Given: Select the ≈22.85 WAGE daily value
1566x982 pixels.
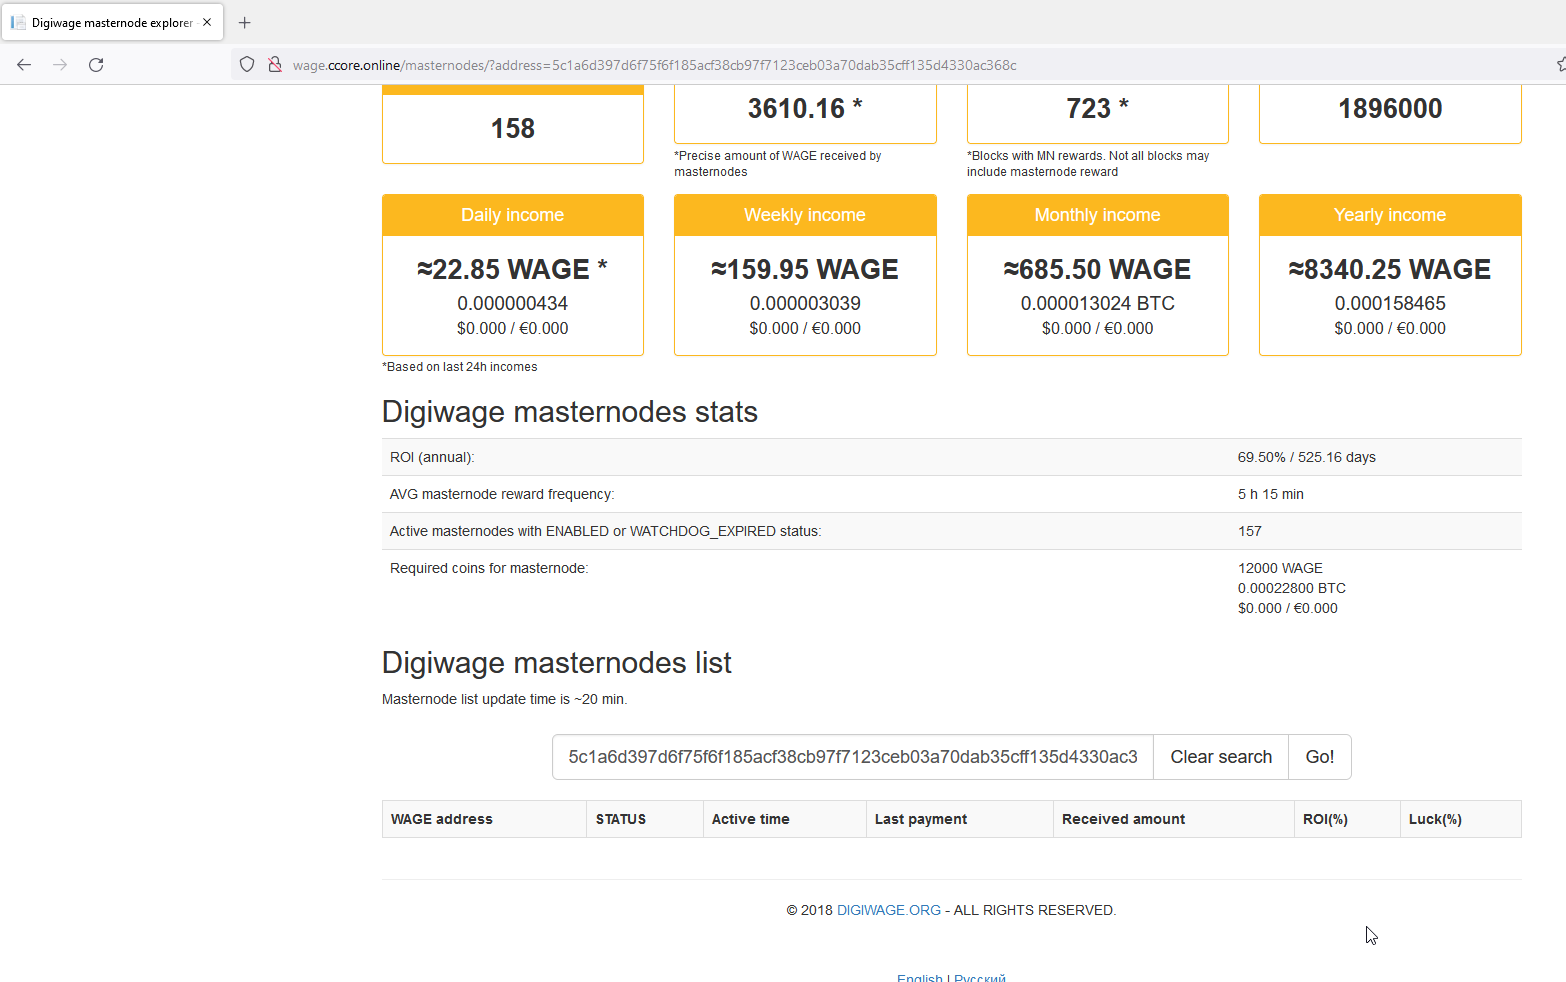Looking at the screenshot, I should 512,269.
